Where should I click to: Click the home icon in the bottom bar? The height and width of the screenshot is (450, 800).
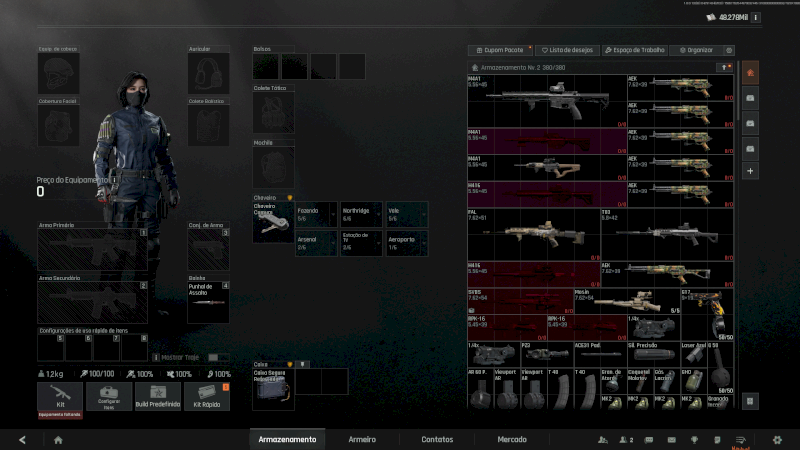tap(58, 440)
